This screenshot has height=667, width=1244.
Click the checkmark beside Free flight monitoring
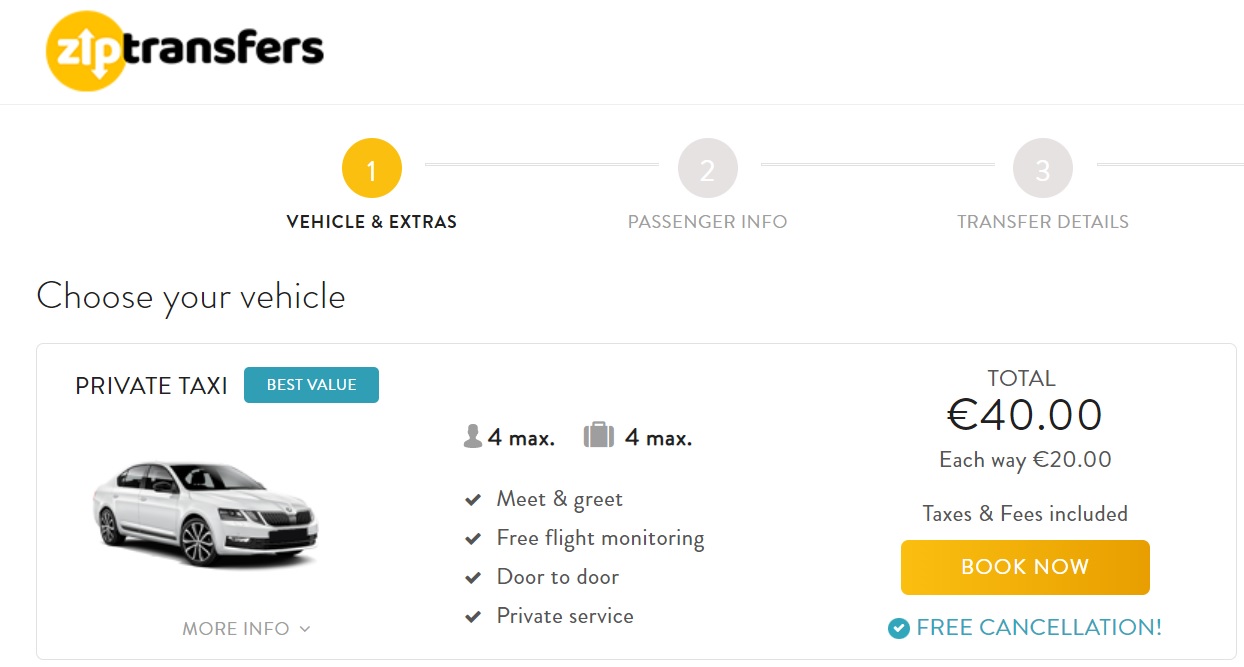[x=473, y=539]
